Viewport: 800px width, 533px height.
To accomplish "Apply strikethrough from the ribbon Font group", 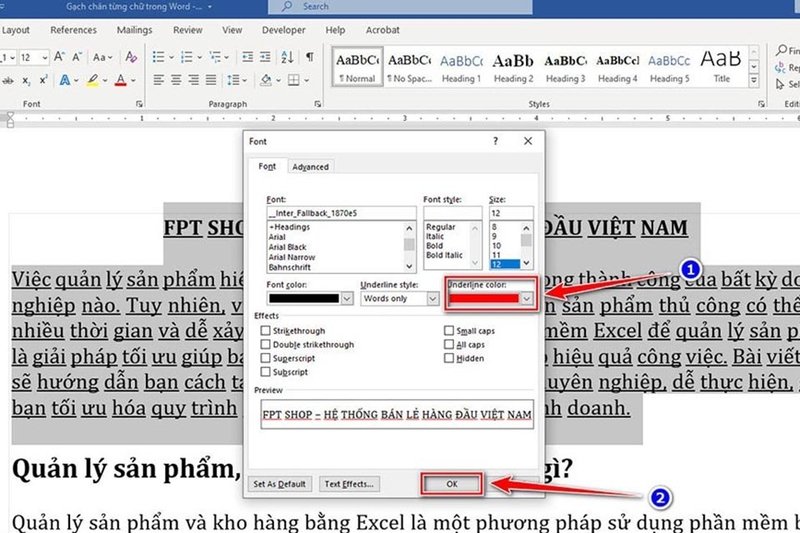I will [8, 81].
